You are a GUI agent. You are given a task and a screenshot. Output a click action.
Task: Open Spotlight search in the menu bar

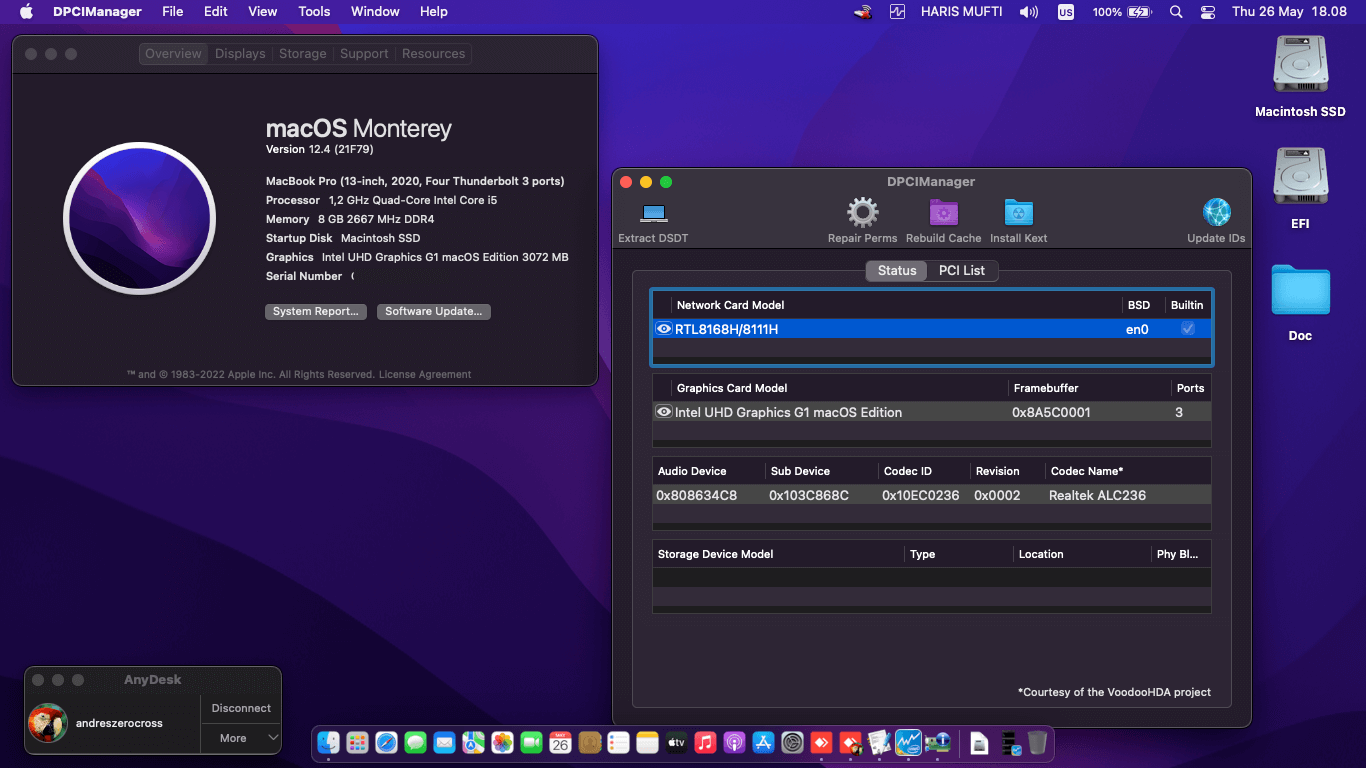pos(1176,12)
